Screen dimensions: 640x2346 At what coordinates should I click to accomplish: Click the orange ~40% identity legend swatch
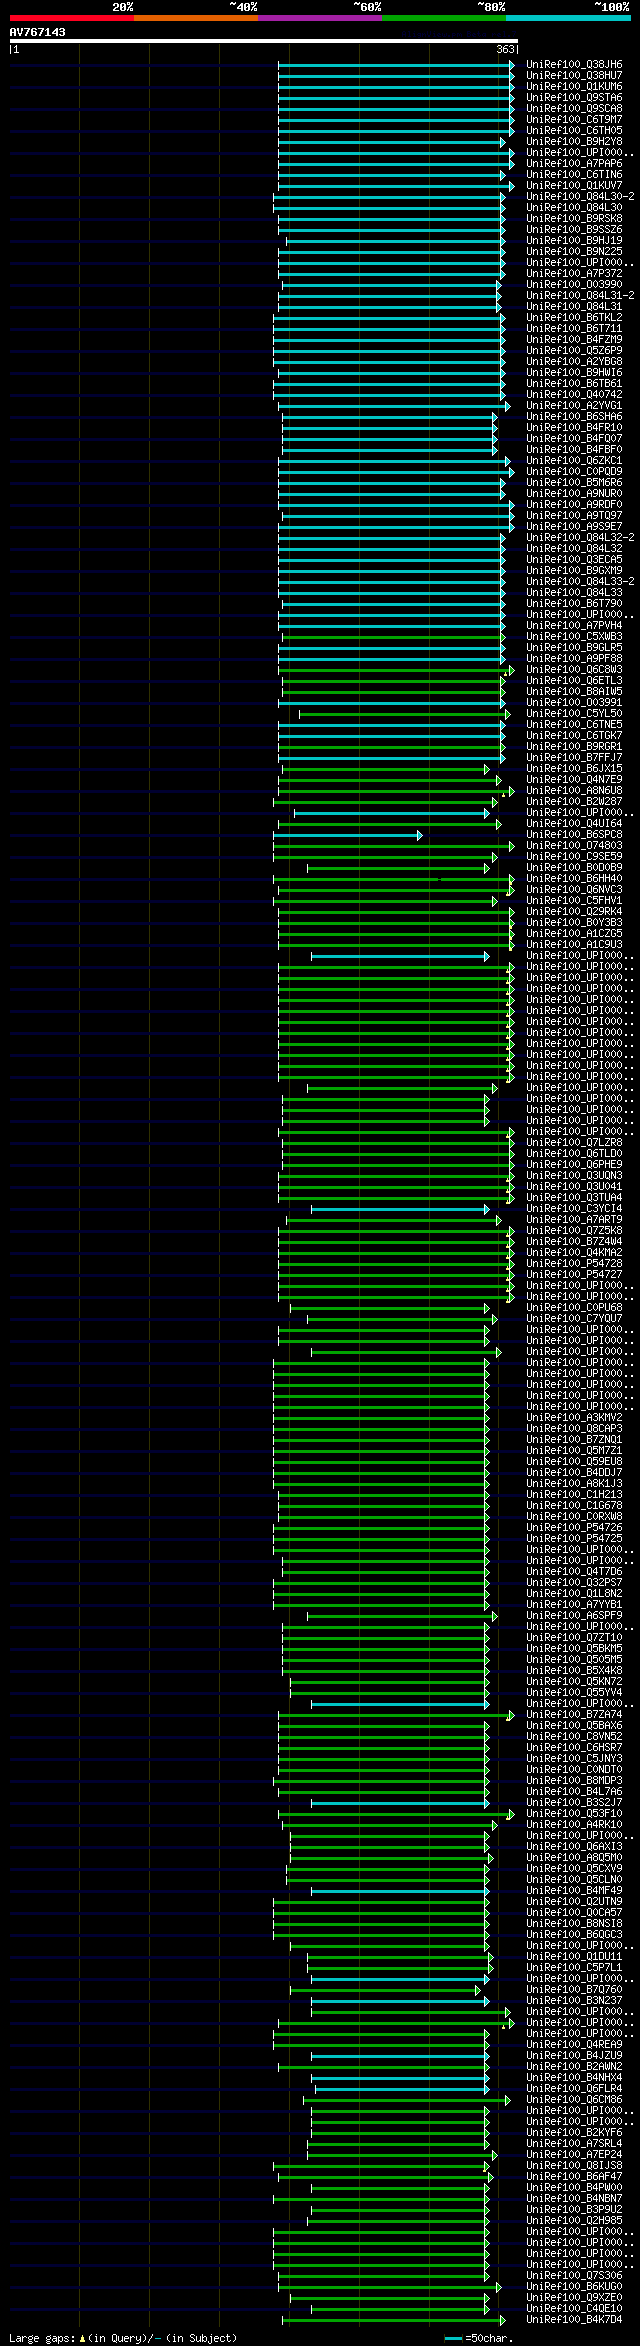(196, 18)
